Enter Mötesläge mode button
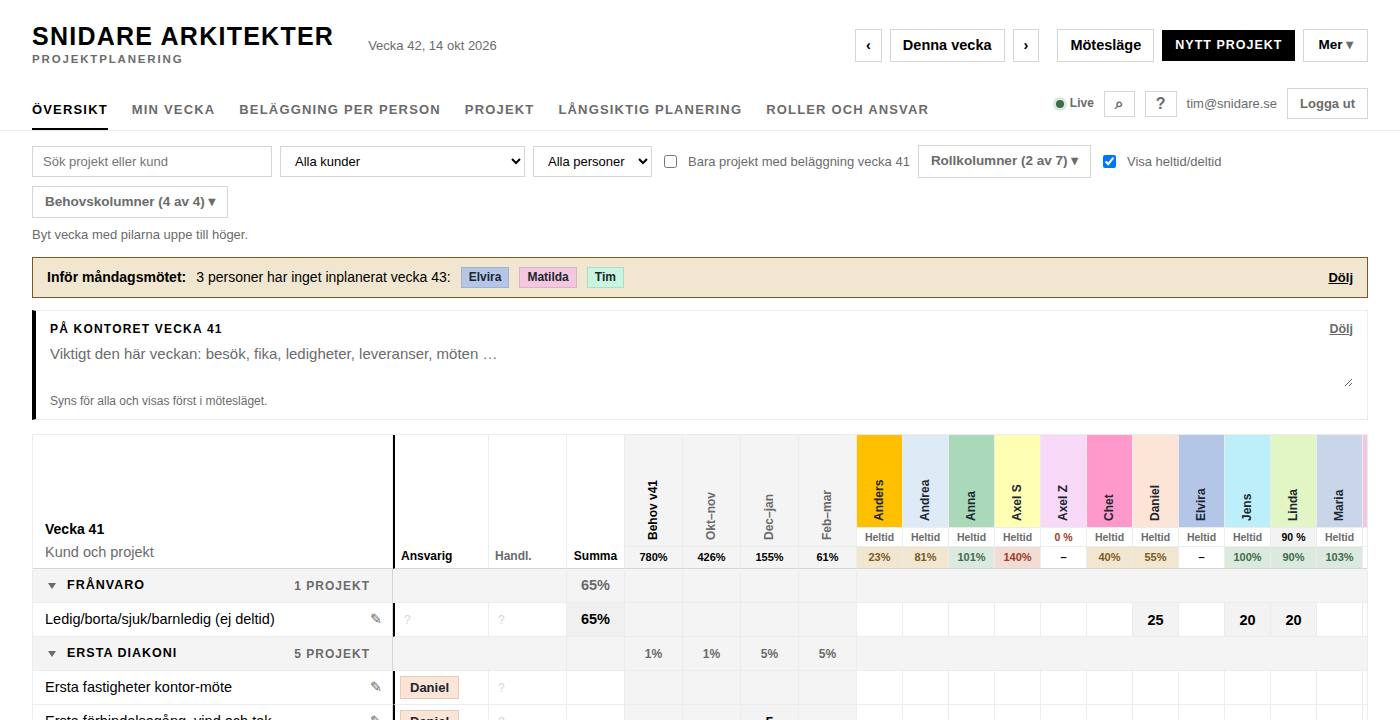 tap(1105, 45)
